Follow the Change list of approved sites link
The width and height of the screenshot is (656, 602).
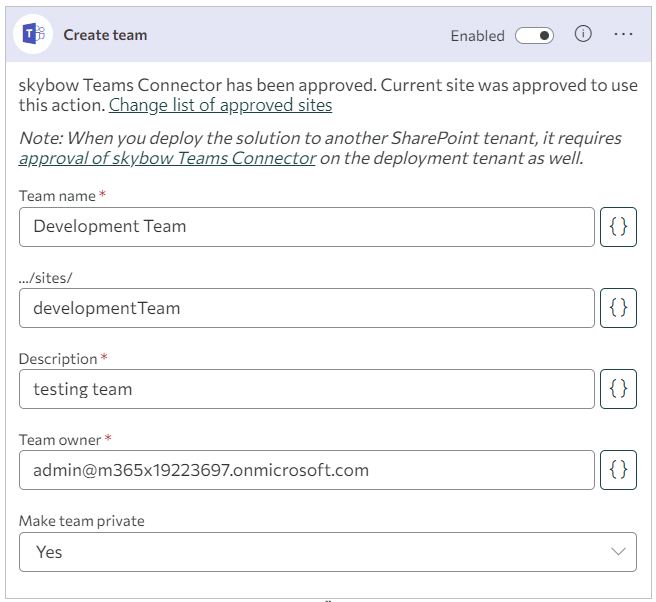[x=220, y=105]
